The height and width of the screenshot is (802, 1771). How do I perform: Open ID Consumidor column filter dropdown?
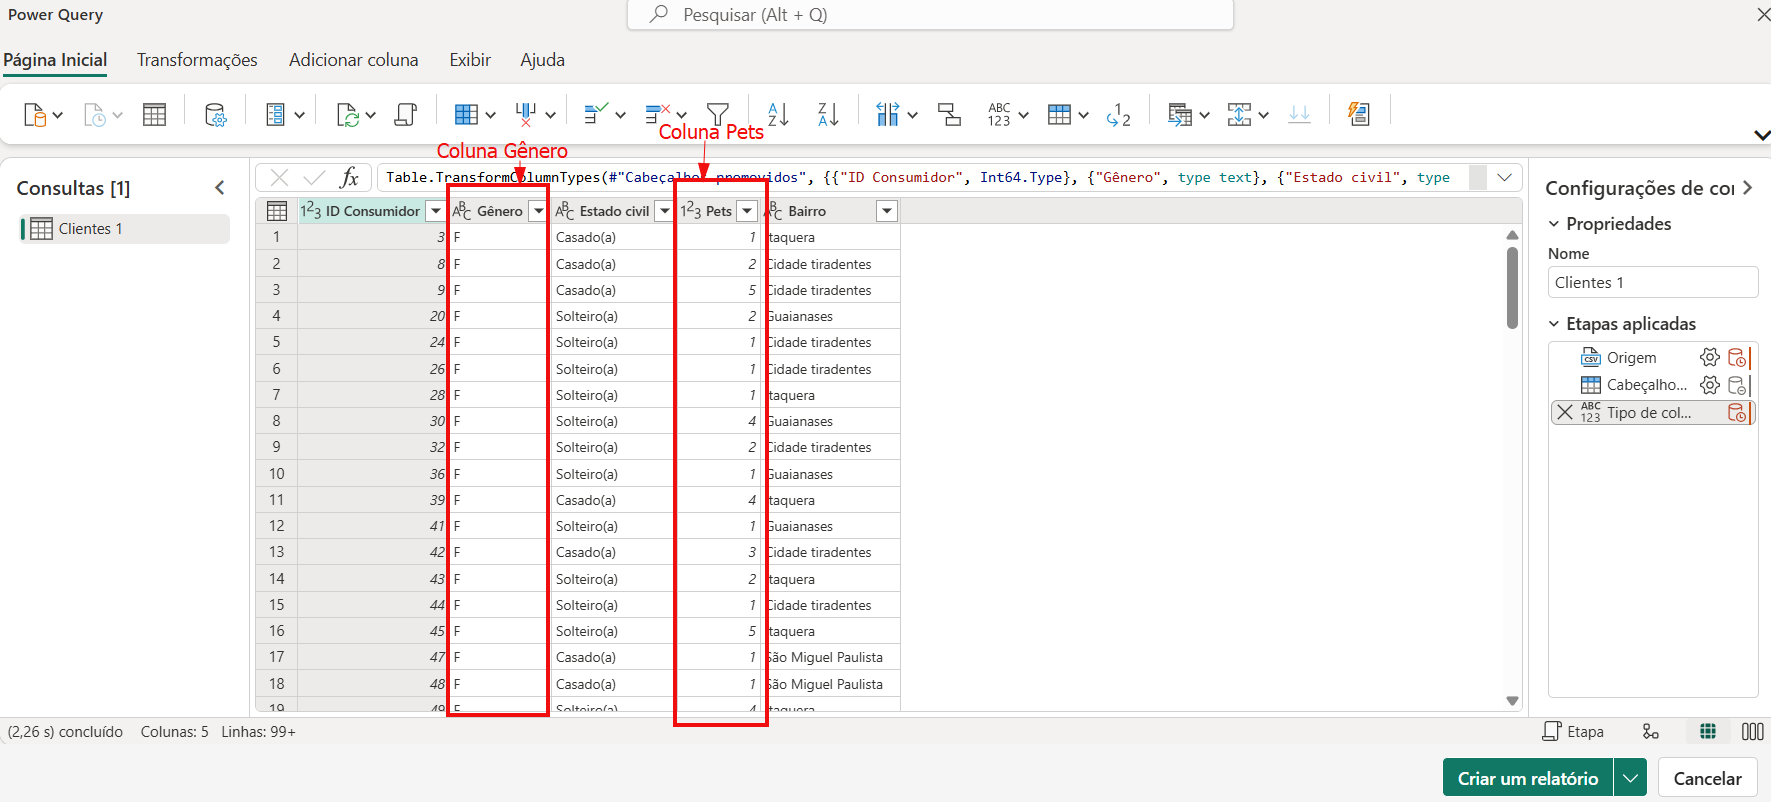(x=435, y=211)
